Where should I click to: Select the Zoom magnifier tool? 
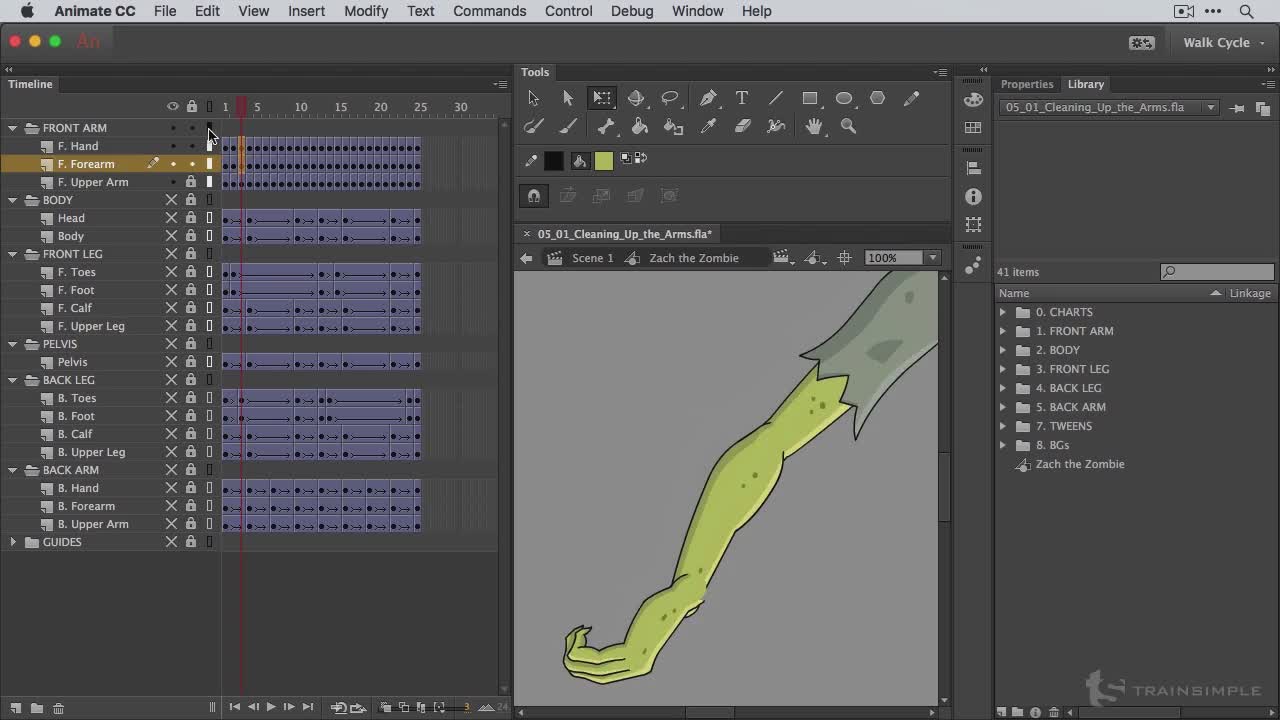coord(849,126)
